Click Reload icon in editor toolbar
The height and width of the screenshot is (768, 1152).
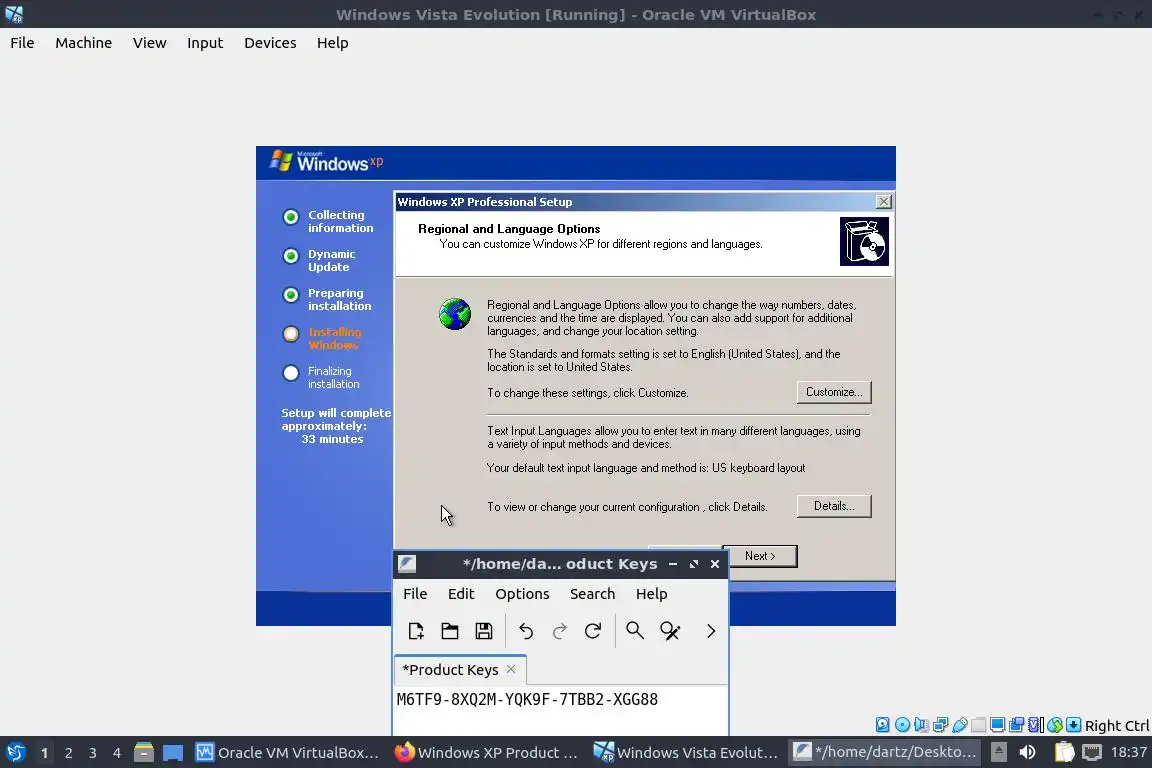(x=593, y=631)
